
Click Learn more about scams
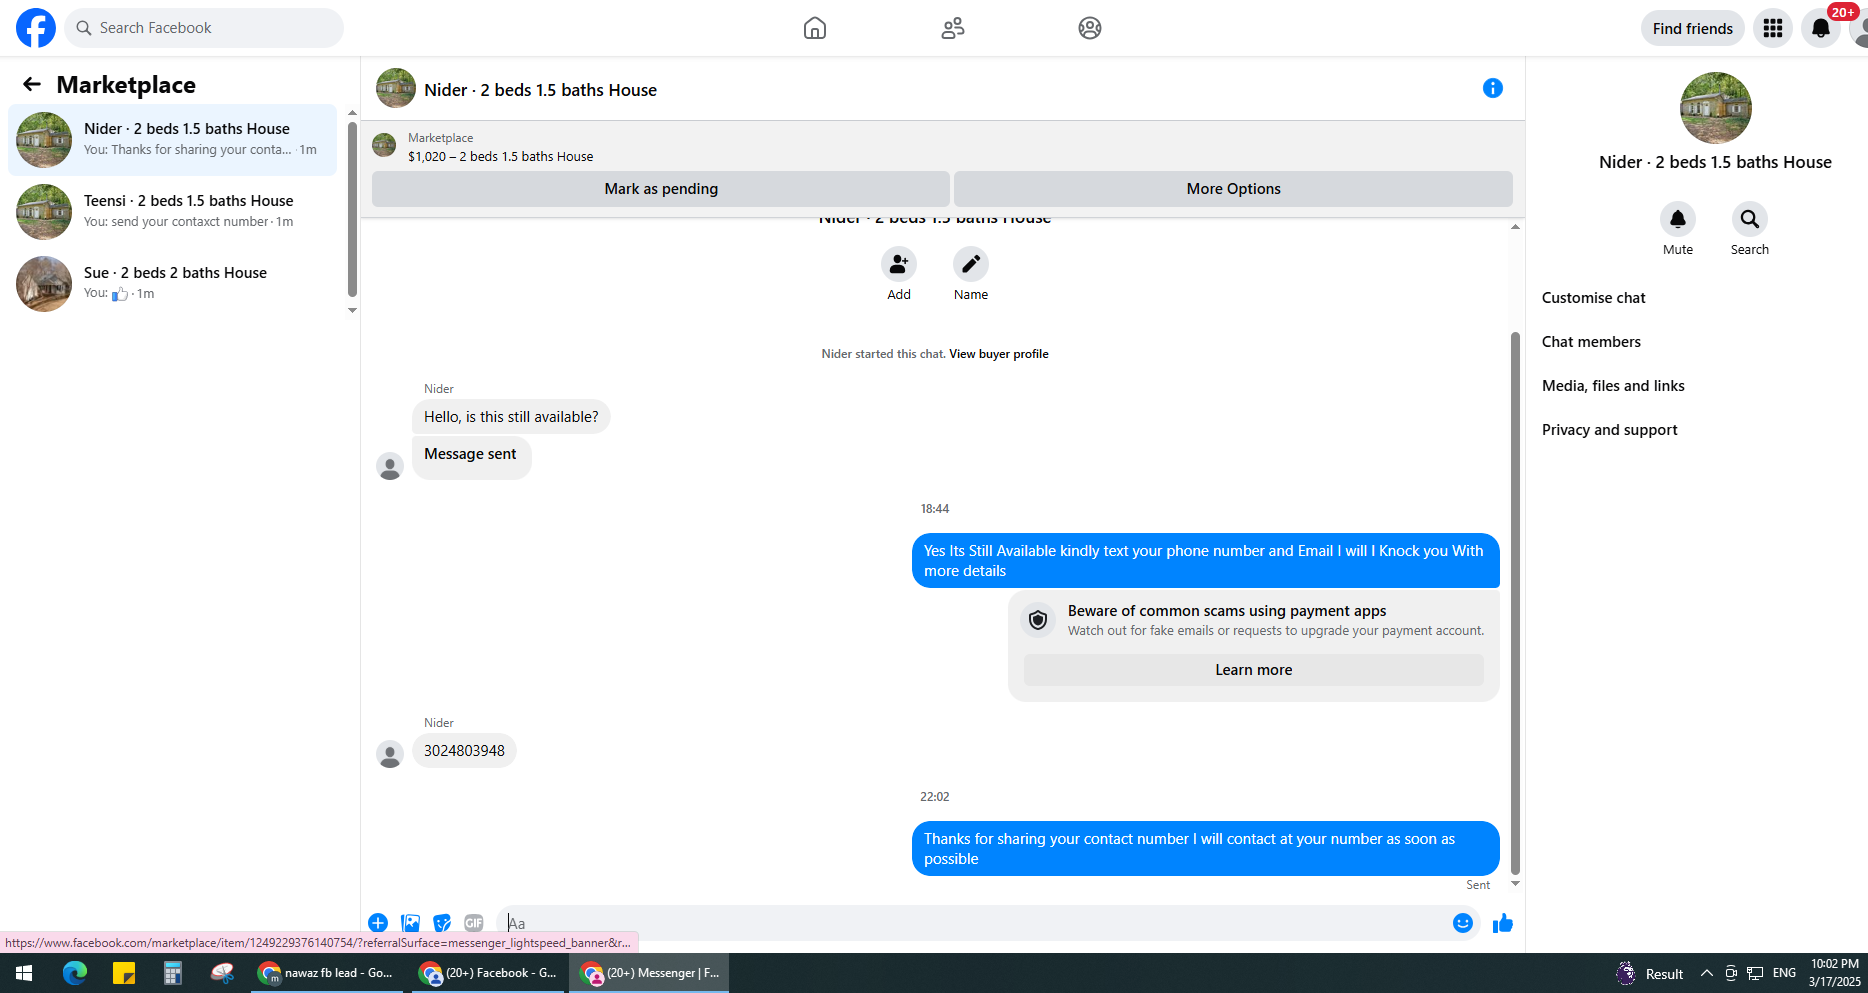tap(1254, 670)
